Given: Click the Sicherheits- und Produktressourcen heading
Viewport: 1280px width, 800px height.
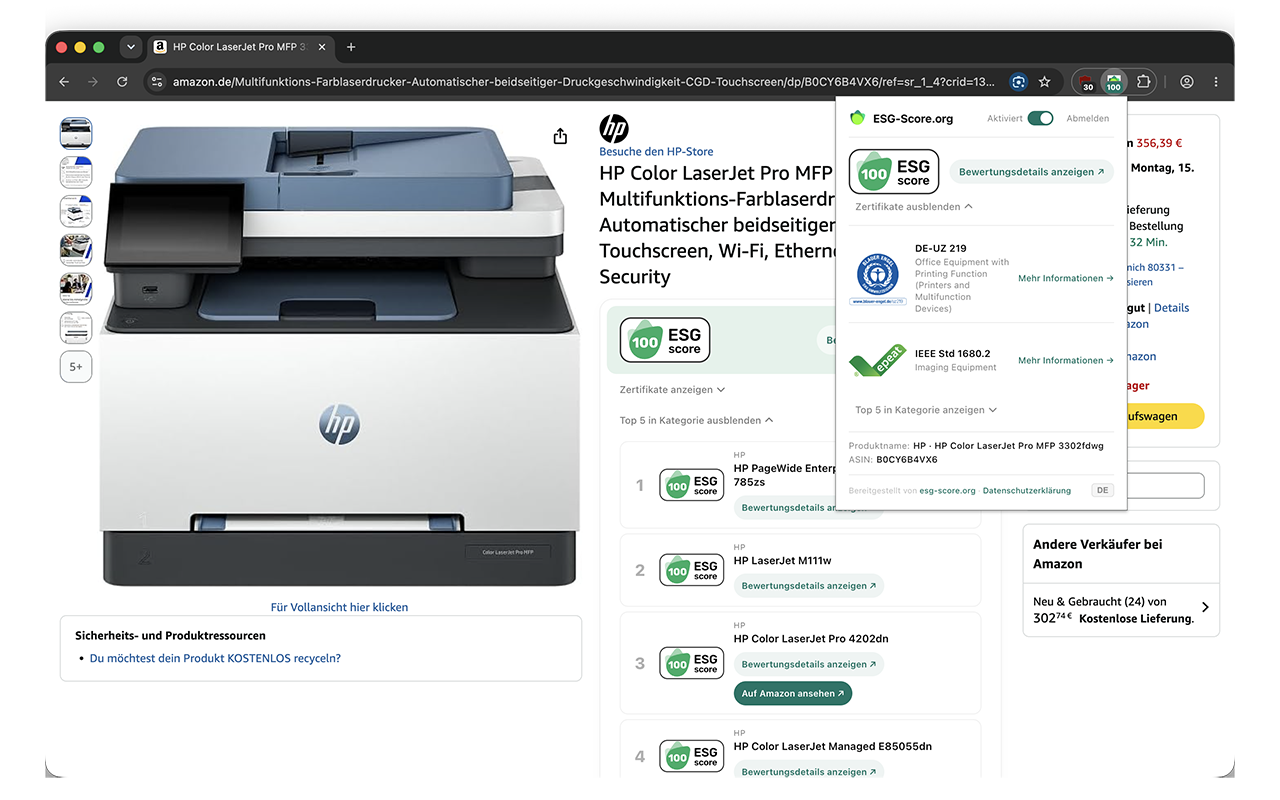Looking at the screenshot, I should (170, 635).
